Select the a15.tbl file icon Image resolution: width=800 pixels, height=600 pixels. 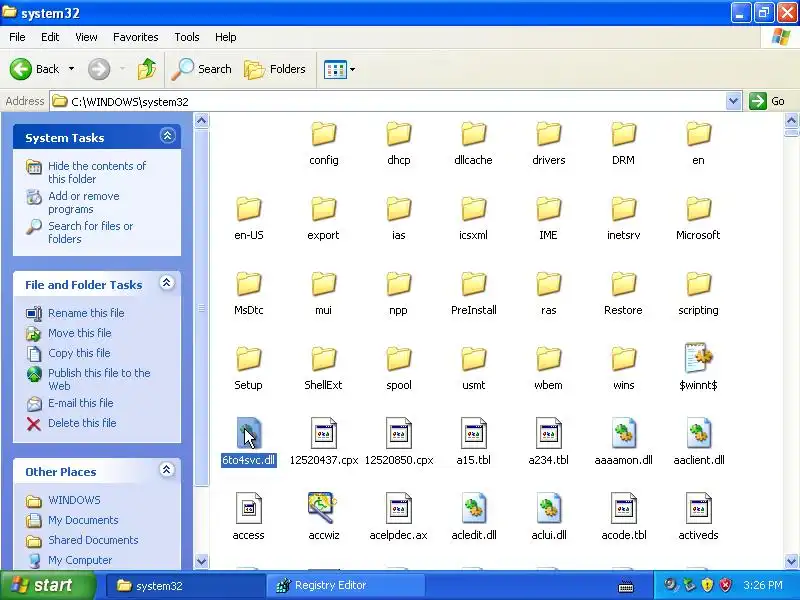(x=473, y=433)
